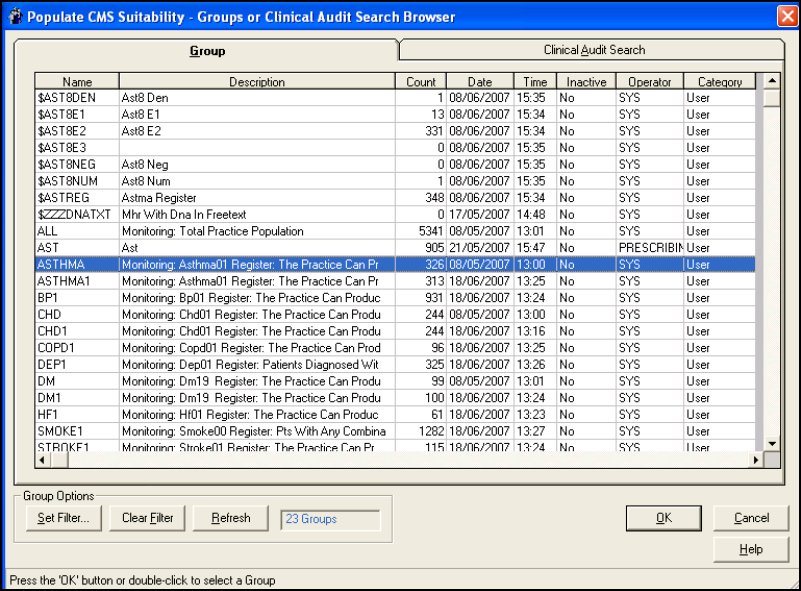This screenshot has height=591, width=801.
Task: Switch to the Clinical Audit Search tab
Action: click(x=594, y=50)
